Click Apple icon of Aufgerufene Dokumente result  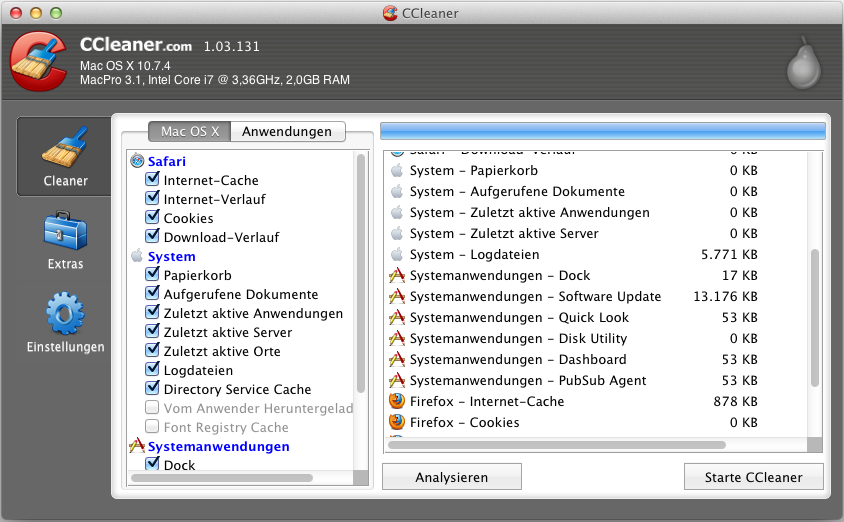(x=397, y=191)
